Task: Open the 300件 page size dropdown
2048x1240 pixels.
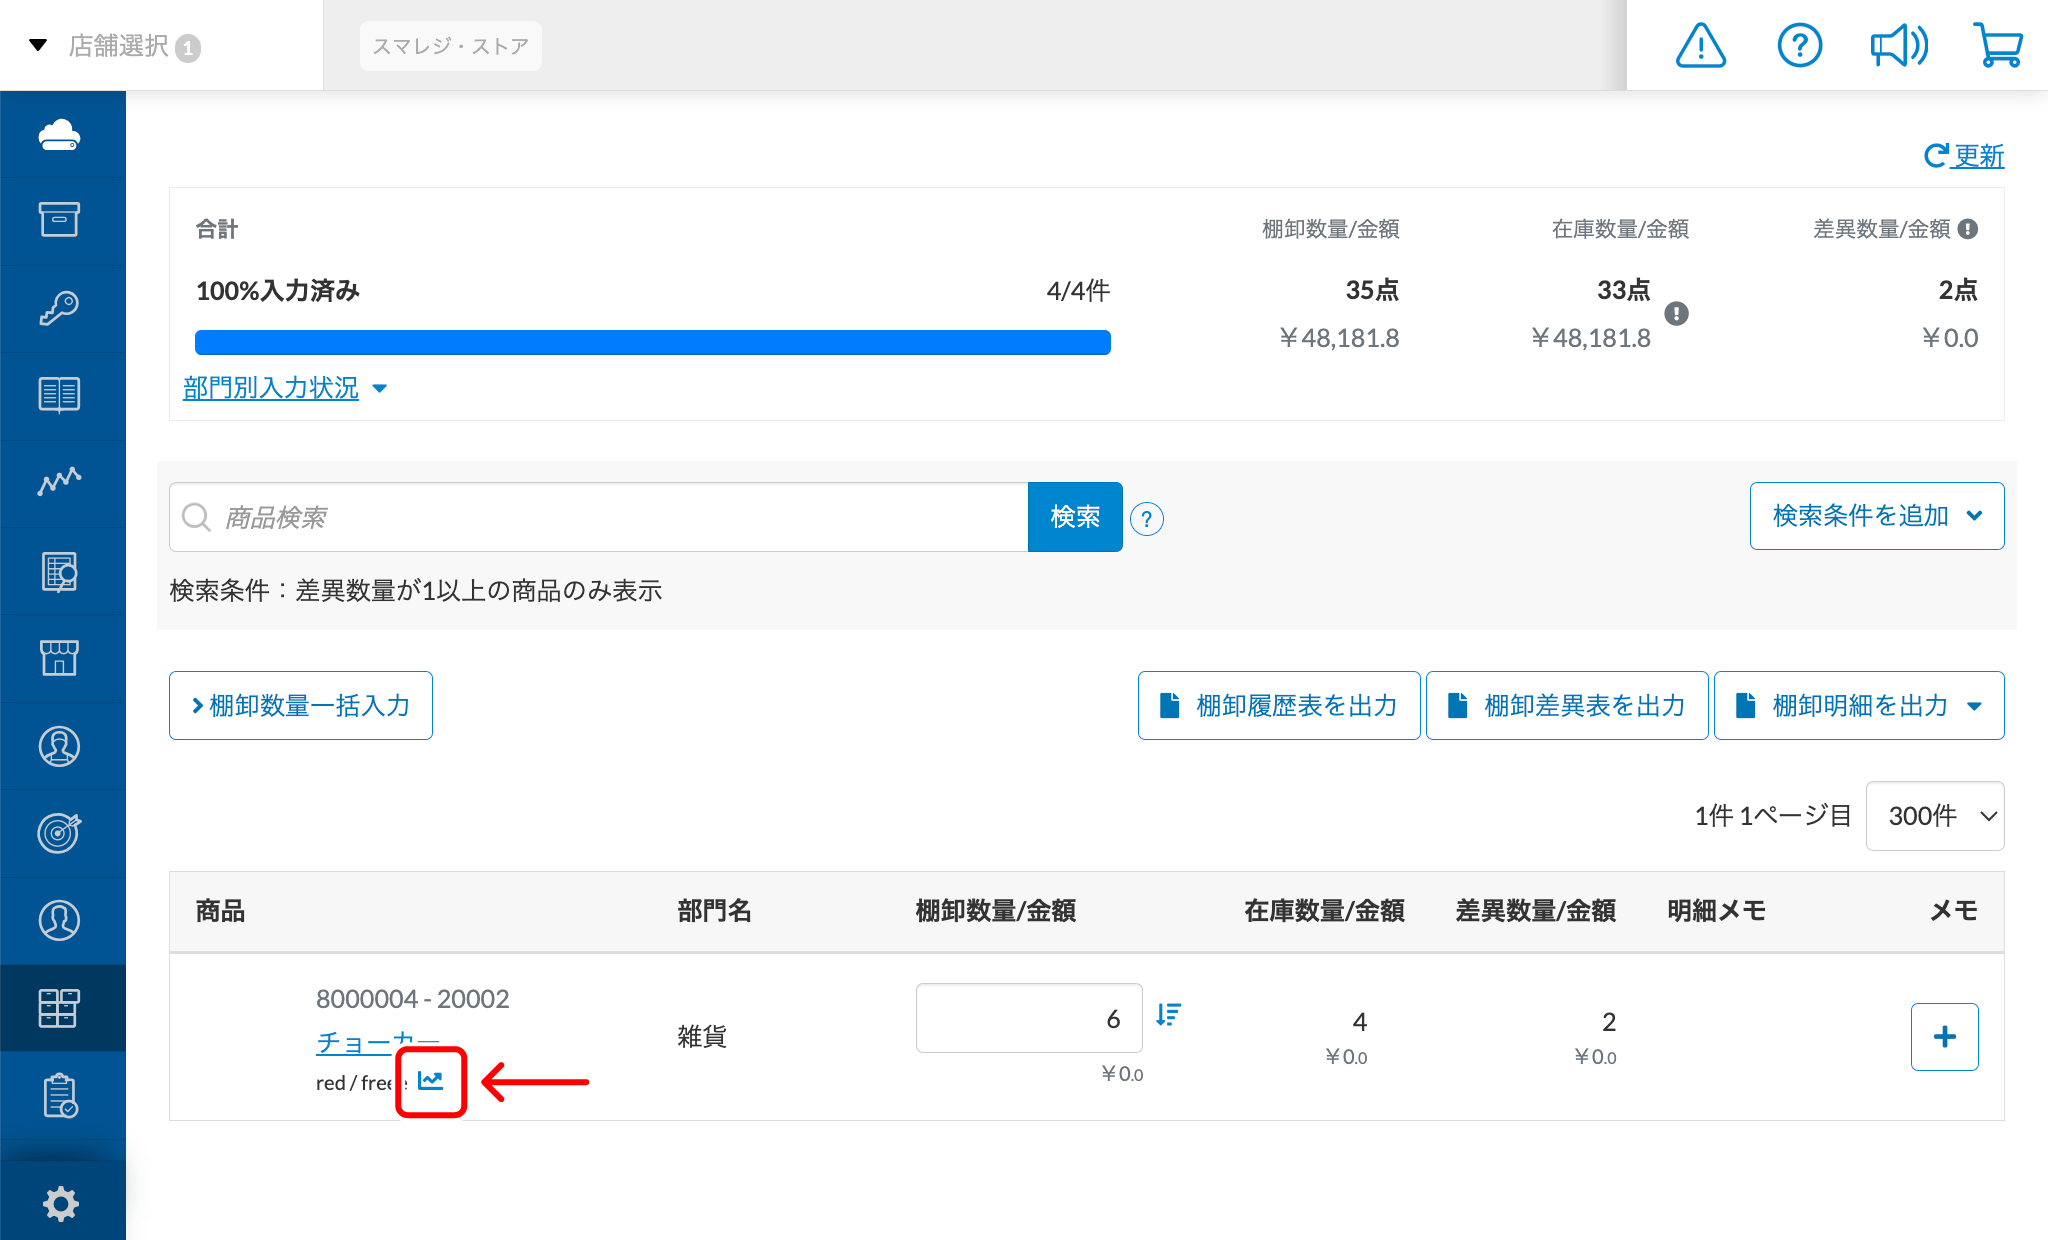Action: pos(1934,816)
